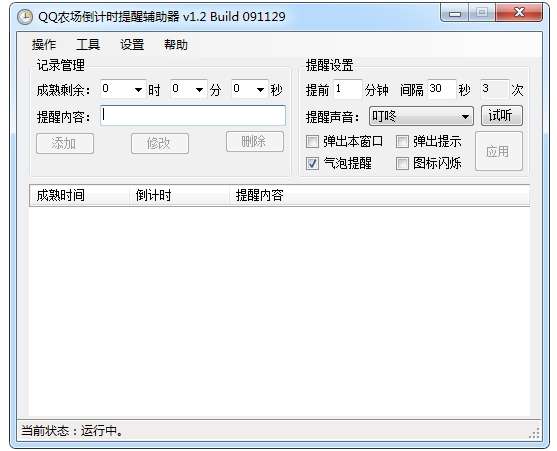Enable the 弹出本窗口 checkbox
557x451 pixels.
[x=312, y=142]
